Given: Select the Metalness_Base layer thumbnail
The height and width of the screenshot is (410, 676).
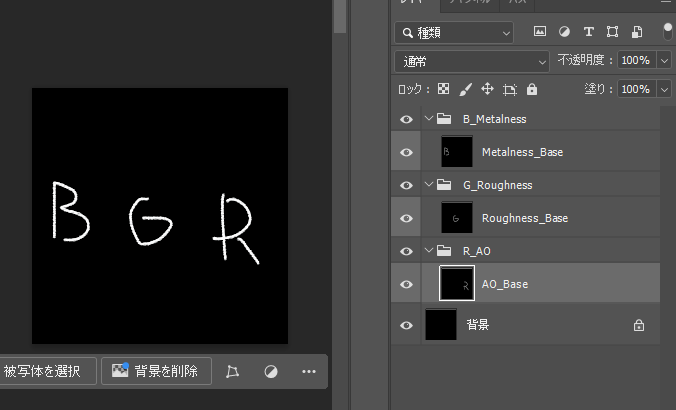Looking at the screenshot, I should click(457, 152).
